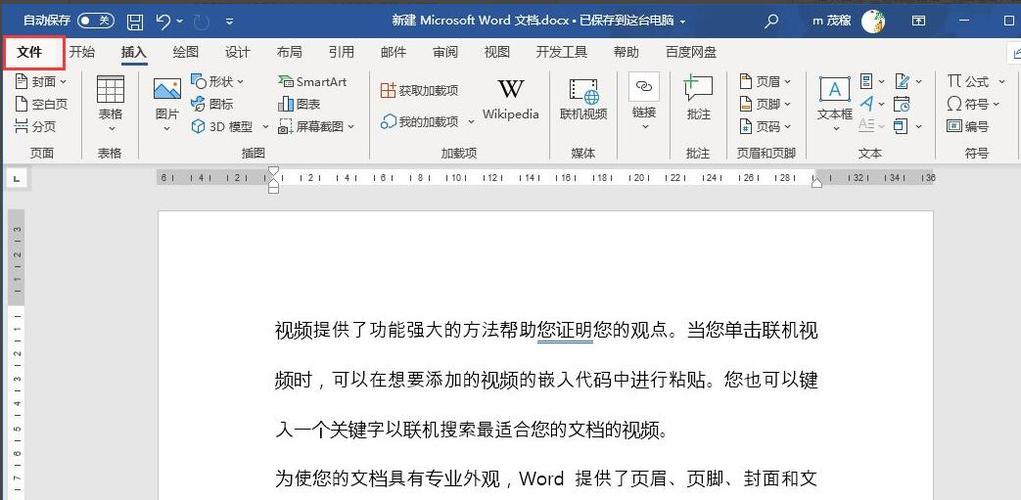The width and height of the screenshot is (1021, 500).
Task: Open the Undo history dropdown arrow
Action: pos(180,21)
